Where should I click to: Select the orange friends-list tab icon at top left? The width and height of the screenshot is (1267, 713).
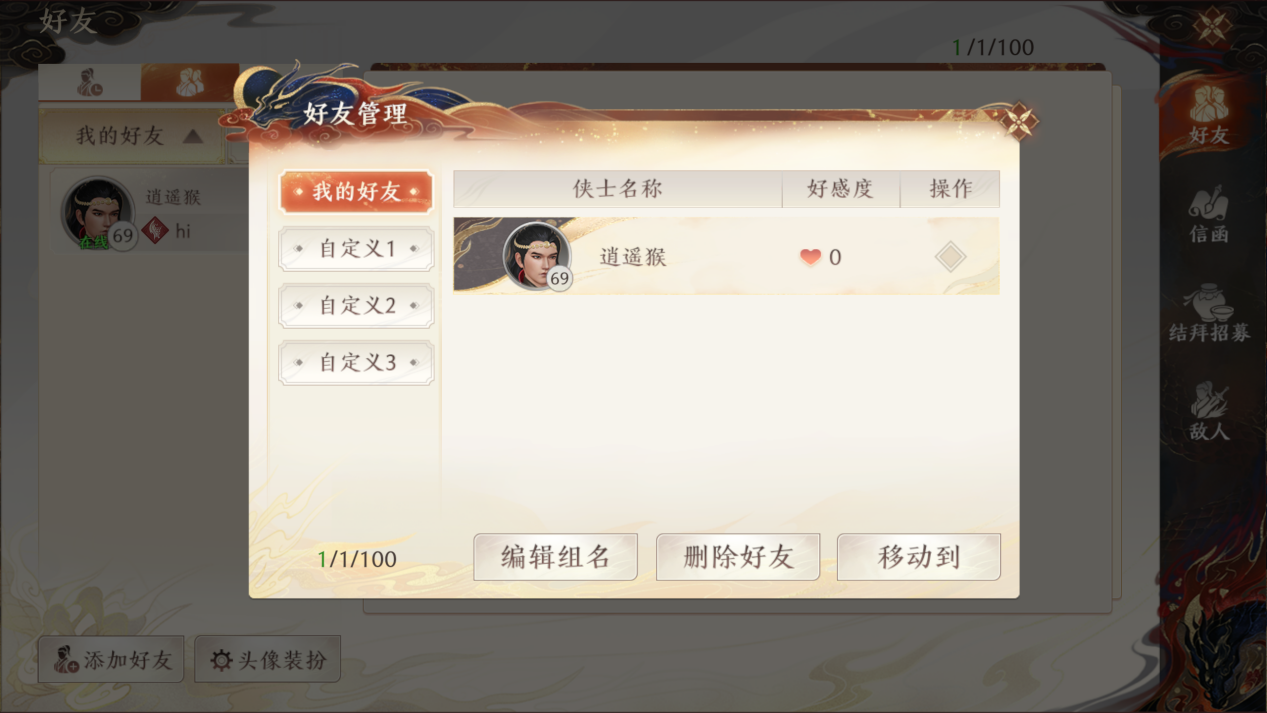pyautogui.click(x=189, y=82)
